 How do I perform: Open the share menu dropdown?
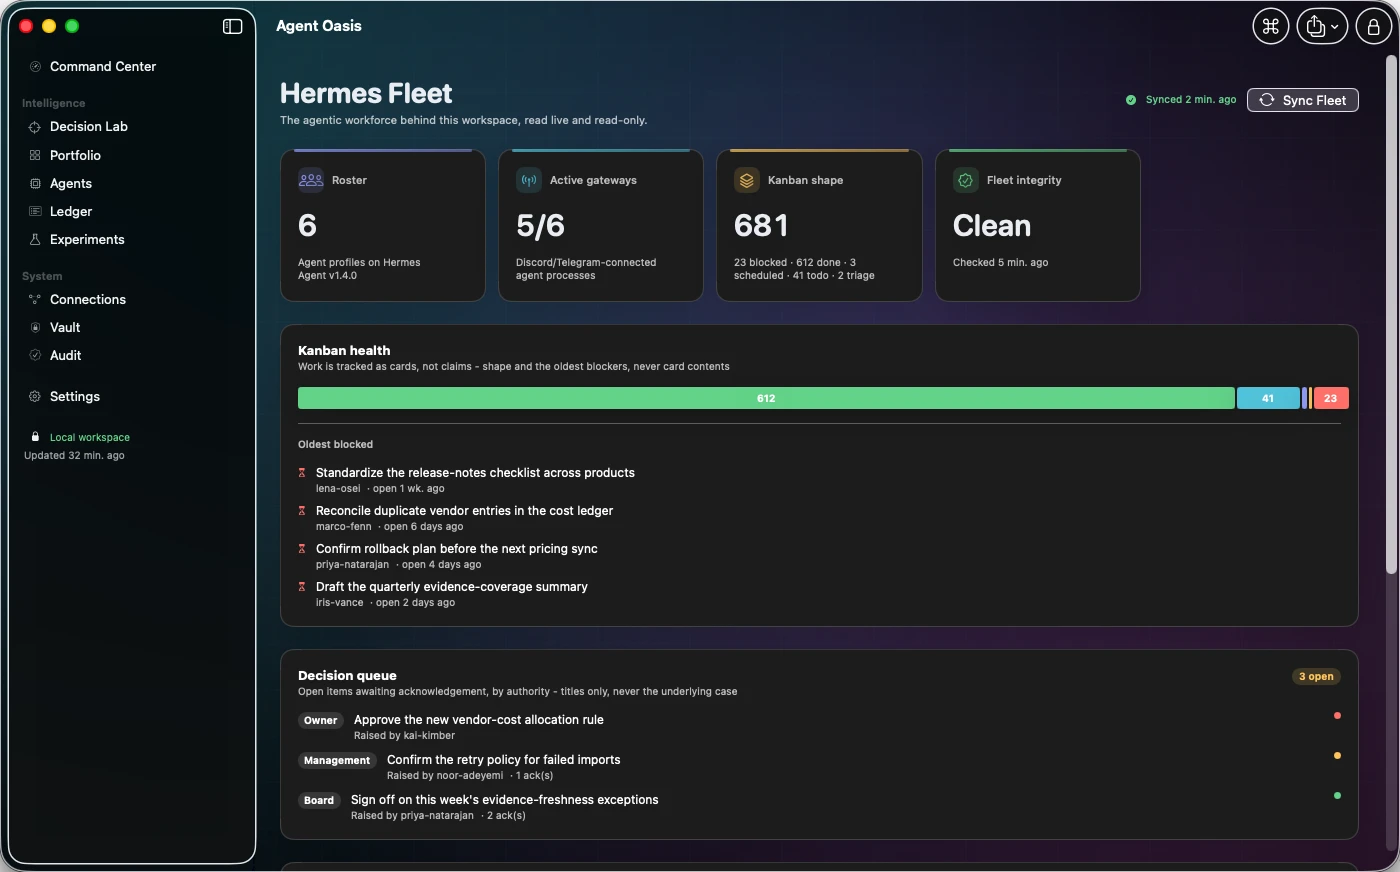click(x=1322, y=27)
